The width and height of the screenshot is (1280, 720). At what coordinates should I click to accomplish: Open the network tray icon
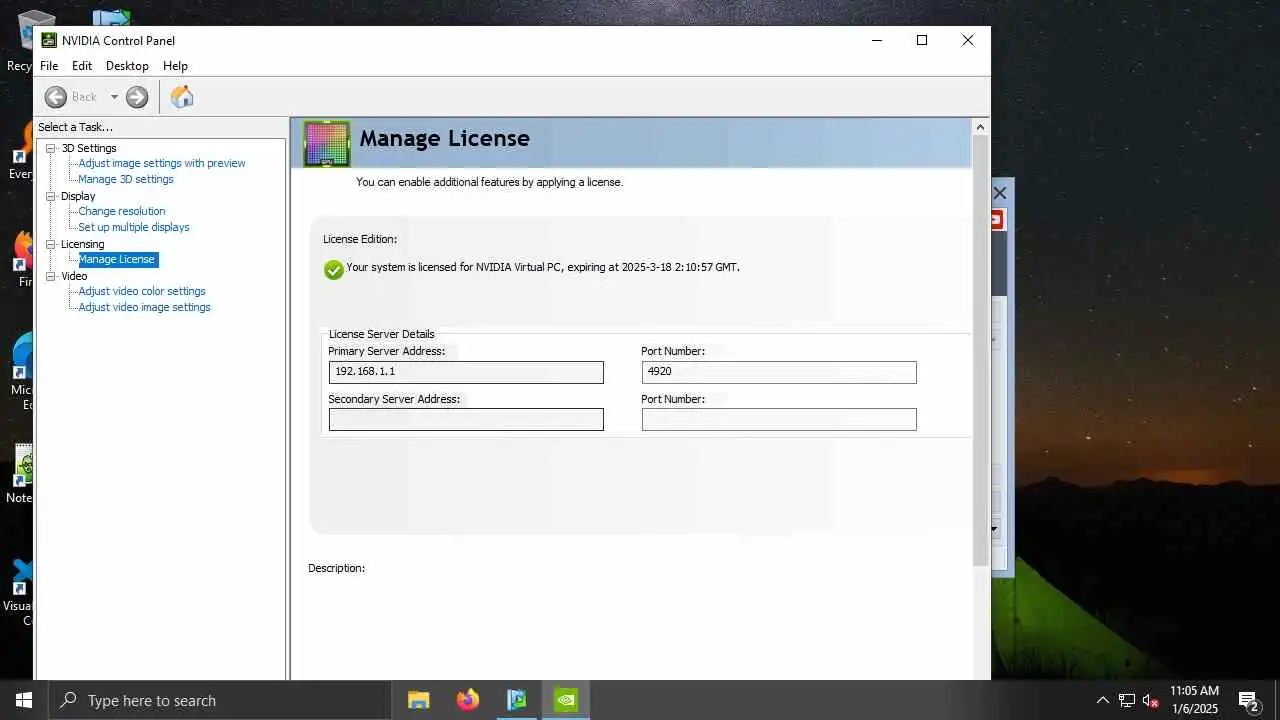click(x=1127, y=700)
